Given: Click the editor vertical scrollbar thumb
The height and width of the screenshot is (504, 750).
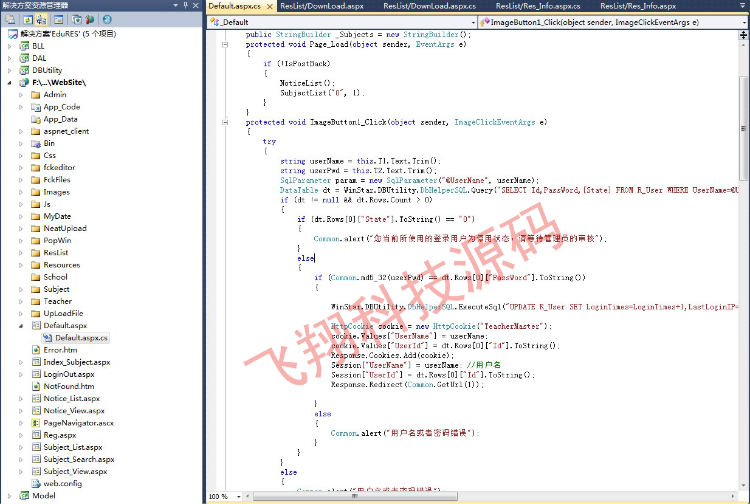Looking at the screenshot, I should click(x=743, y=129).
